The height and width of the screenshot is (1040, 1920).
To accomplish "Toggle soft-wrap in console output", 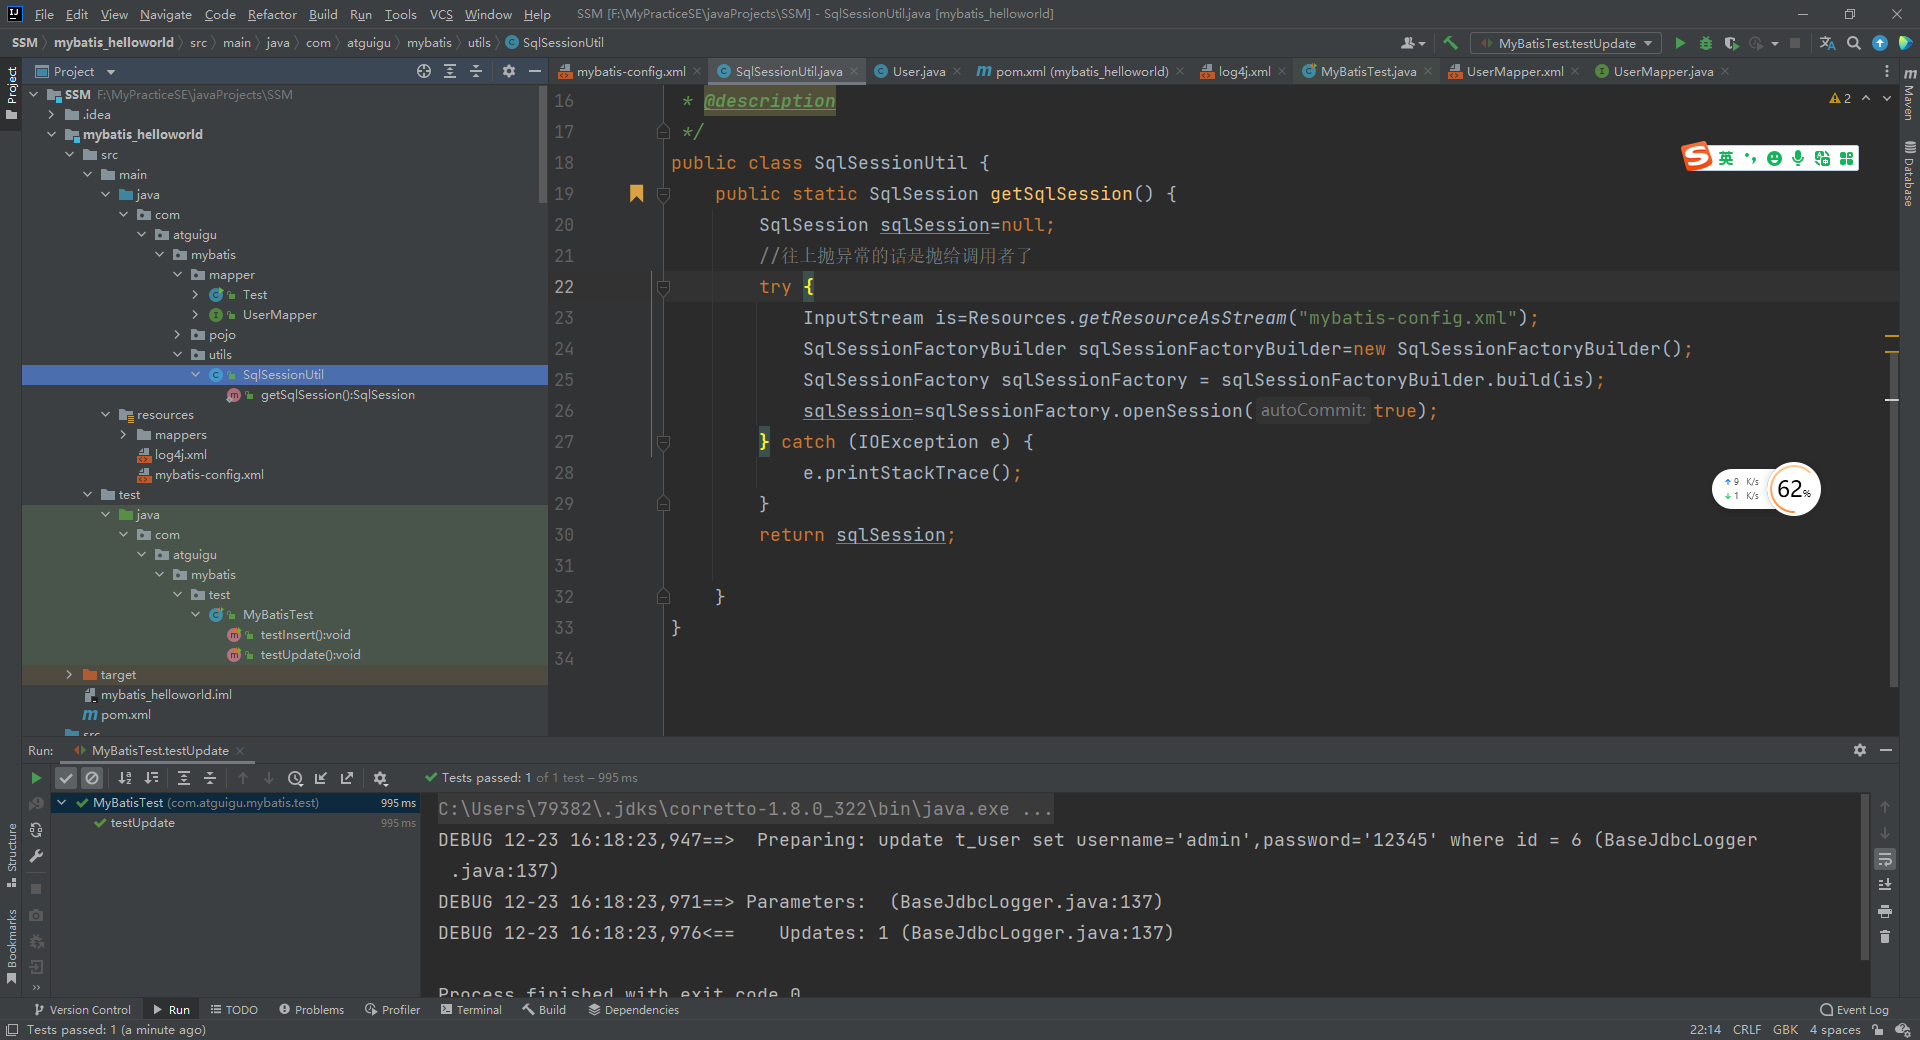I will [1885, 859].
